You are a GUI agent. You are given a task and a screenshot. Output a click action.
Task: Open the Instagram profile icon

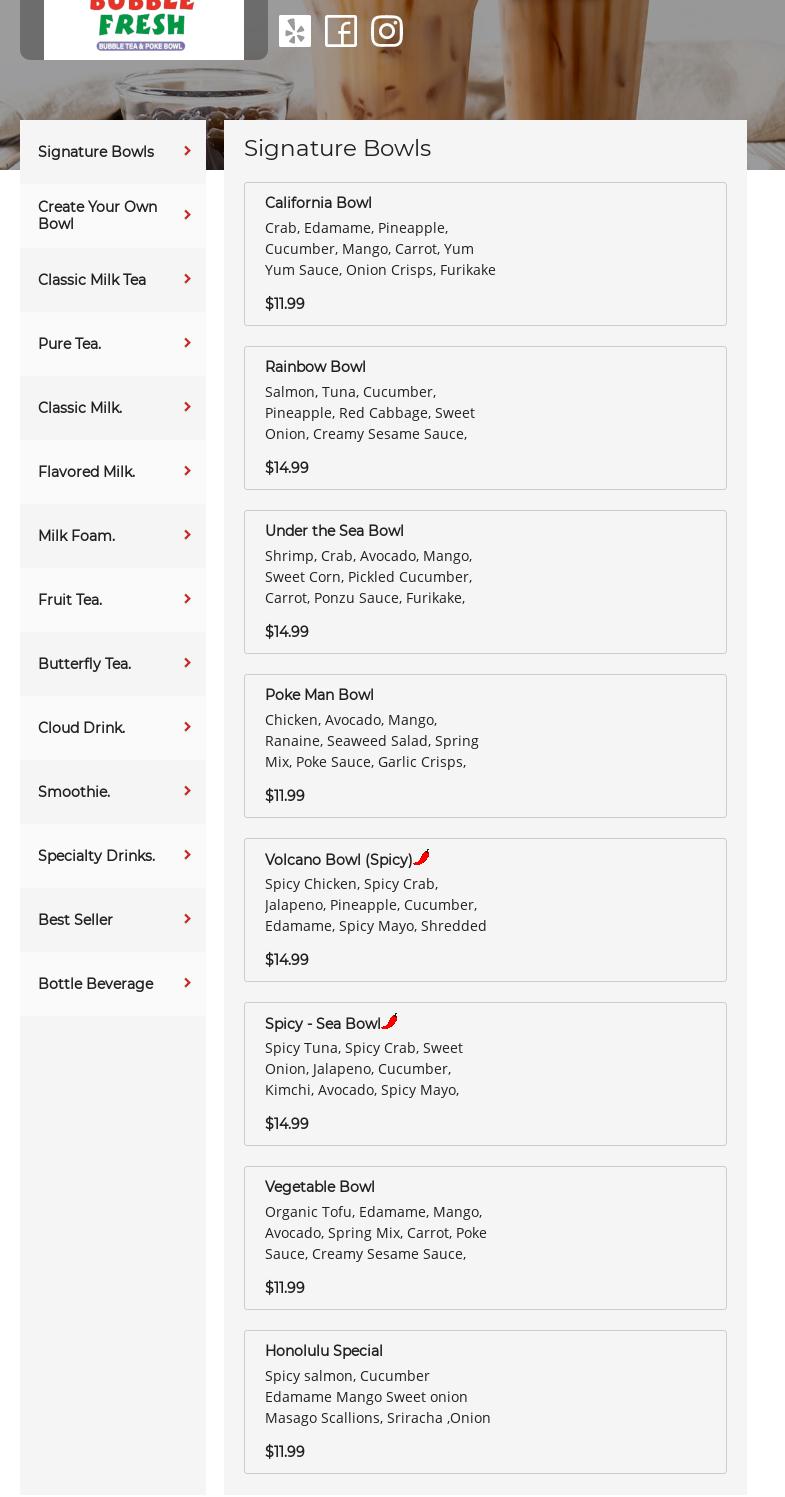pyautogui.click(x=387, y=31)
